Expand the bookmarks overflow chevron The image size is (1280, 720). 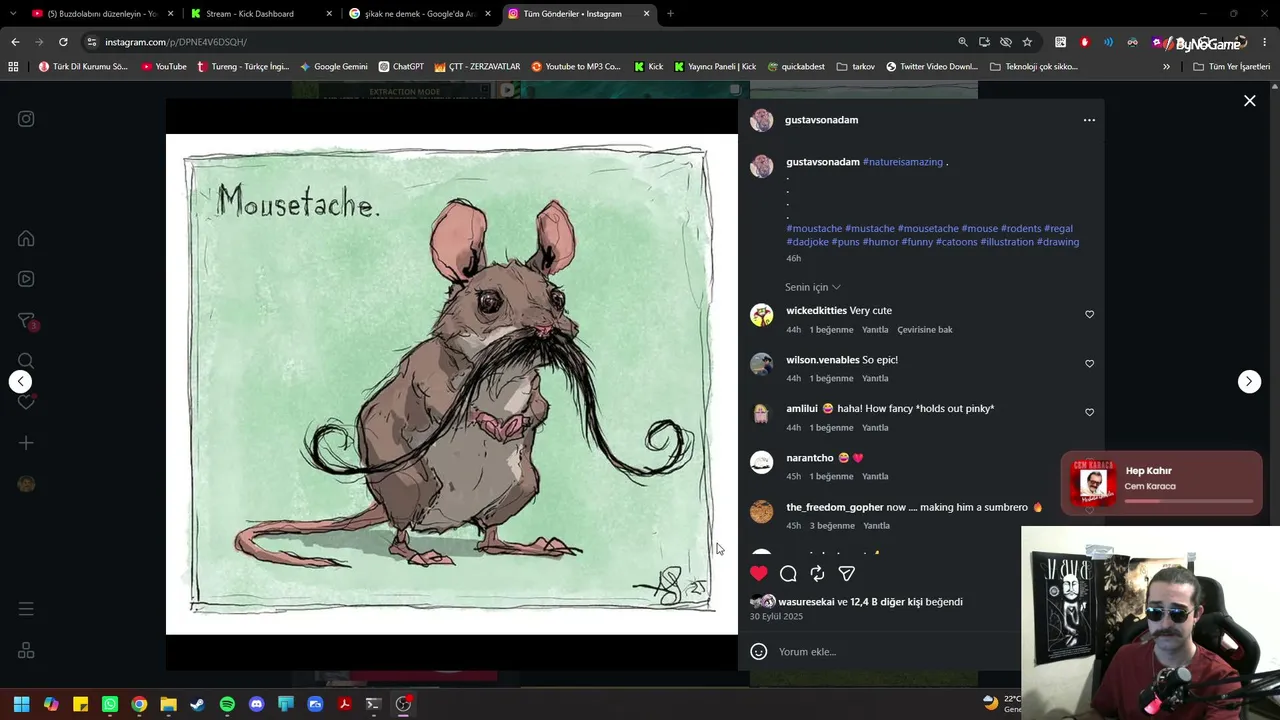click(1166, 67)
